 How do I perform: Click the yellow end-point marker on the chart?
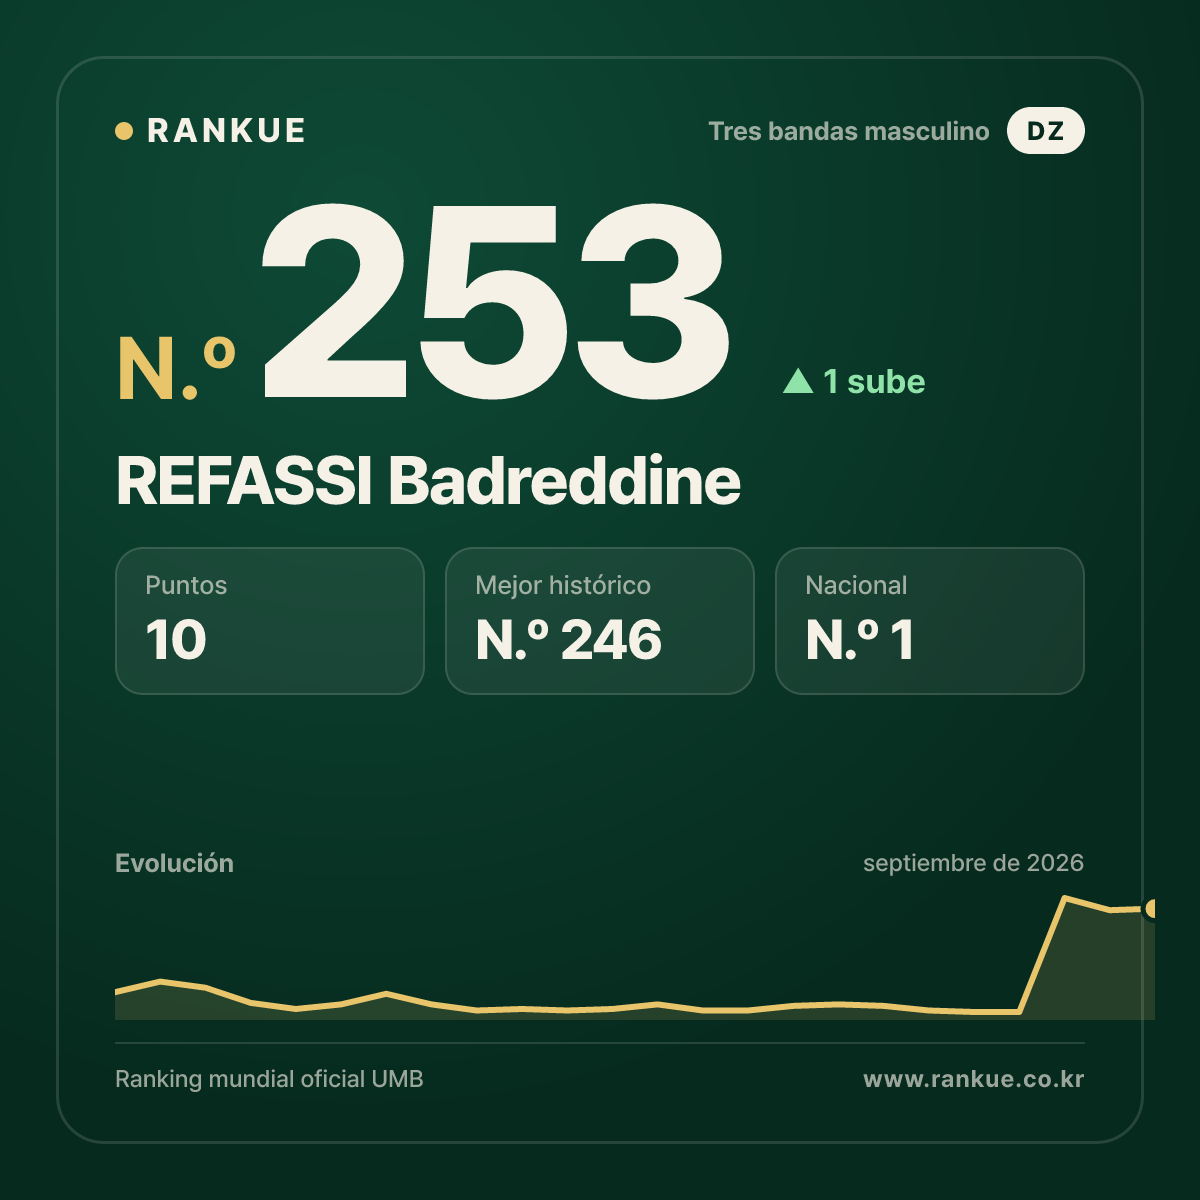click(1151, 909)
